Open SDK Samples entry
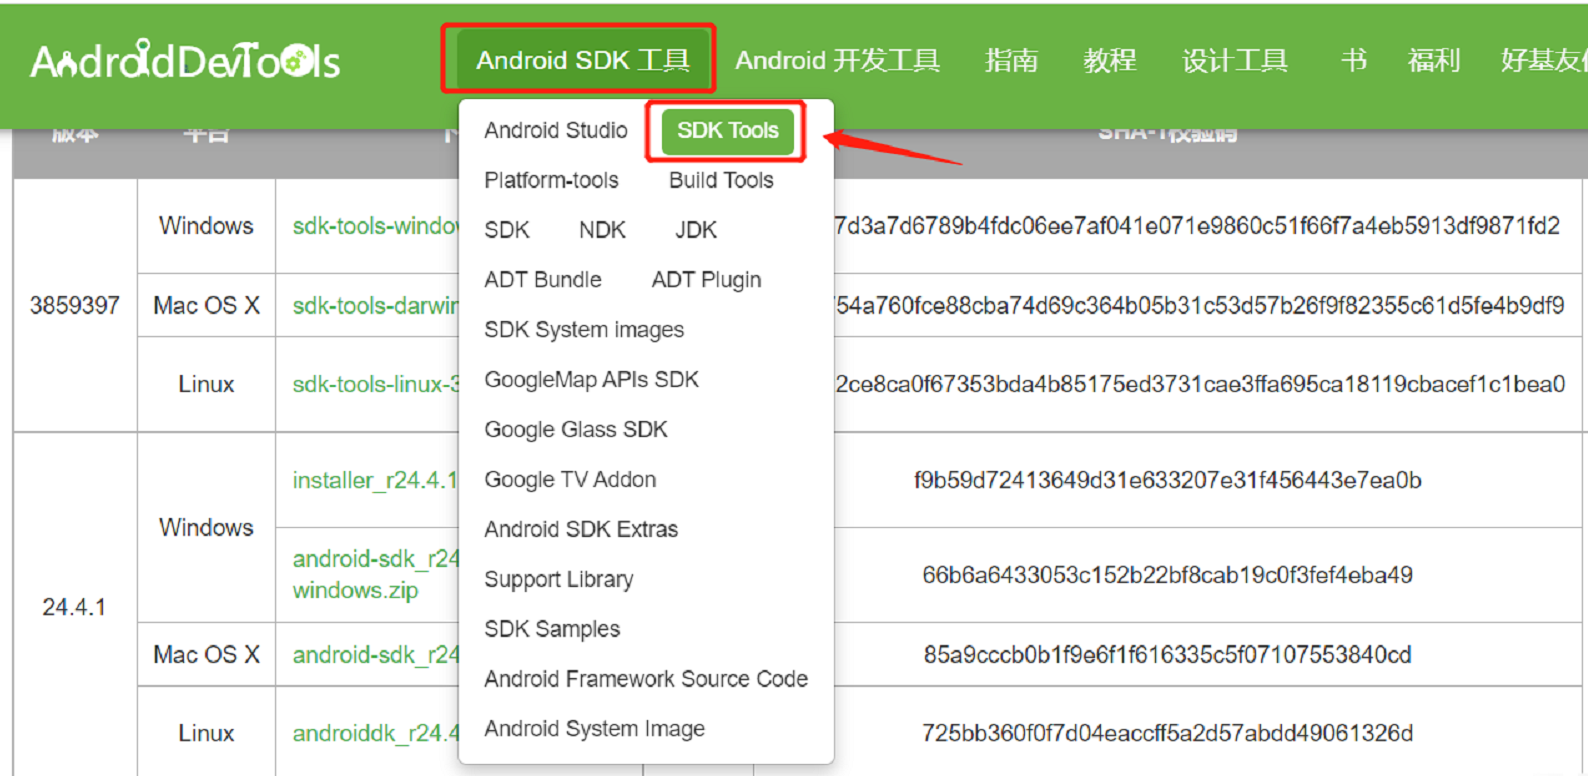This screenshot has height=776, width=1588. [552, 629]
